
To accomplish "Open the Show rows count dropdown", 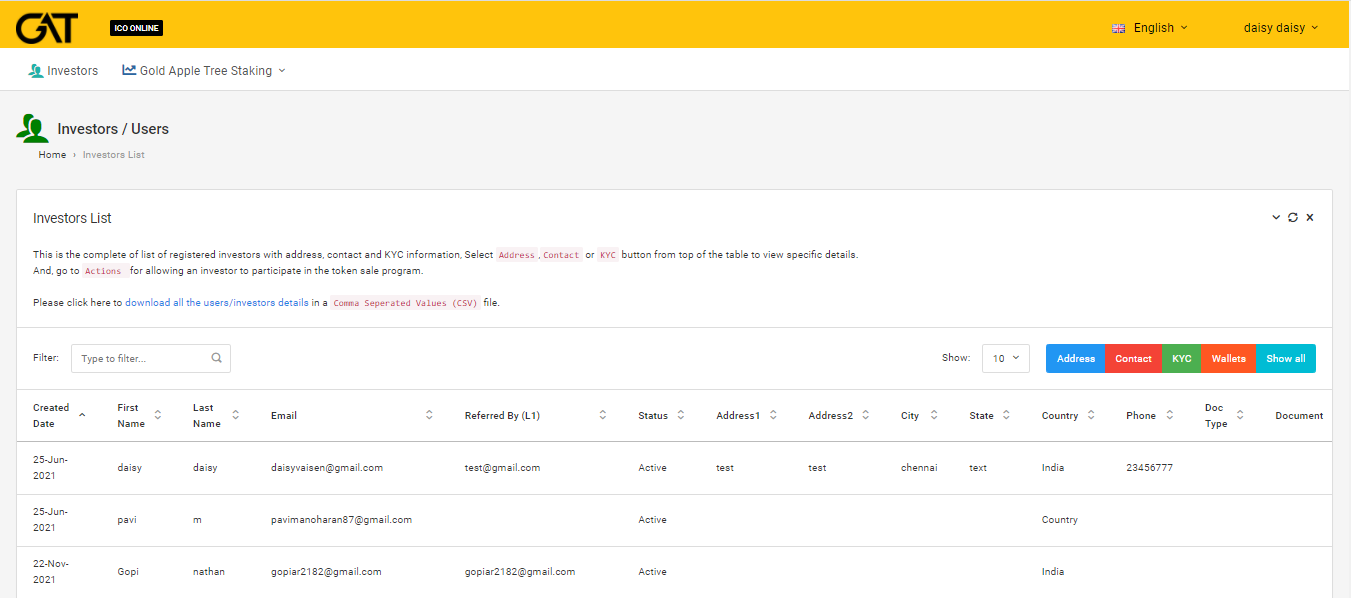I will 1005,358.
